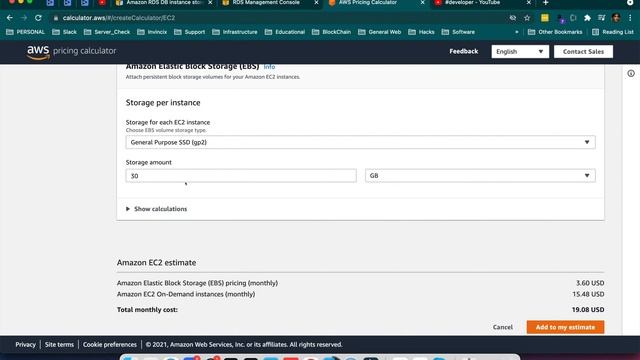
Task: Open the Invincix bookmarks folder
Action: click(152, 32)
